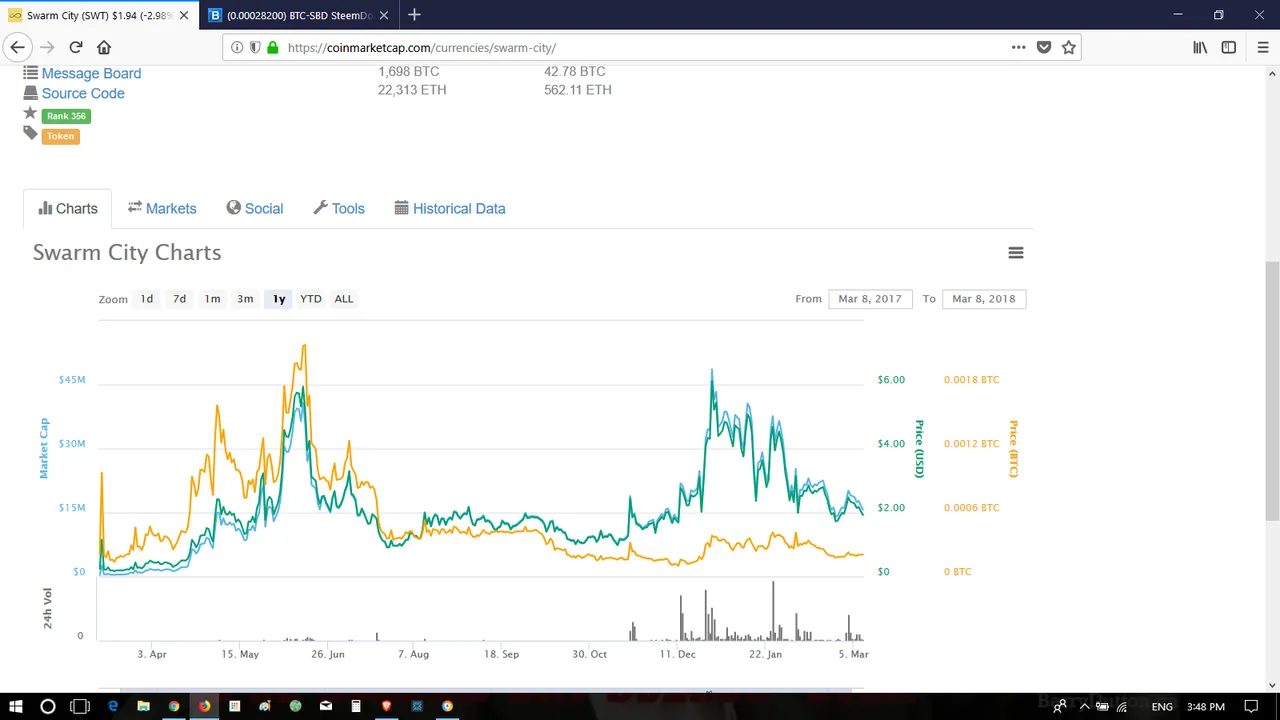1280x720 pixels.
Task: Open the chart context hamburger menu
Action: [x=1016, y=253]
